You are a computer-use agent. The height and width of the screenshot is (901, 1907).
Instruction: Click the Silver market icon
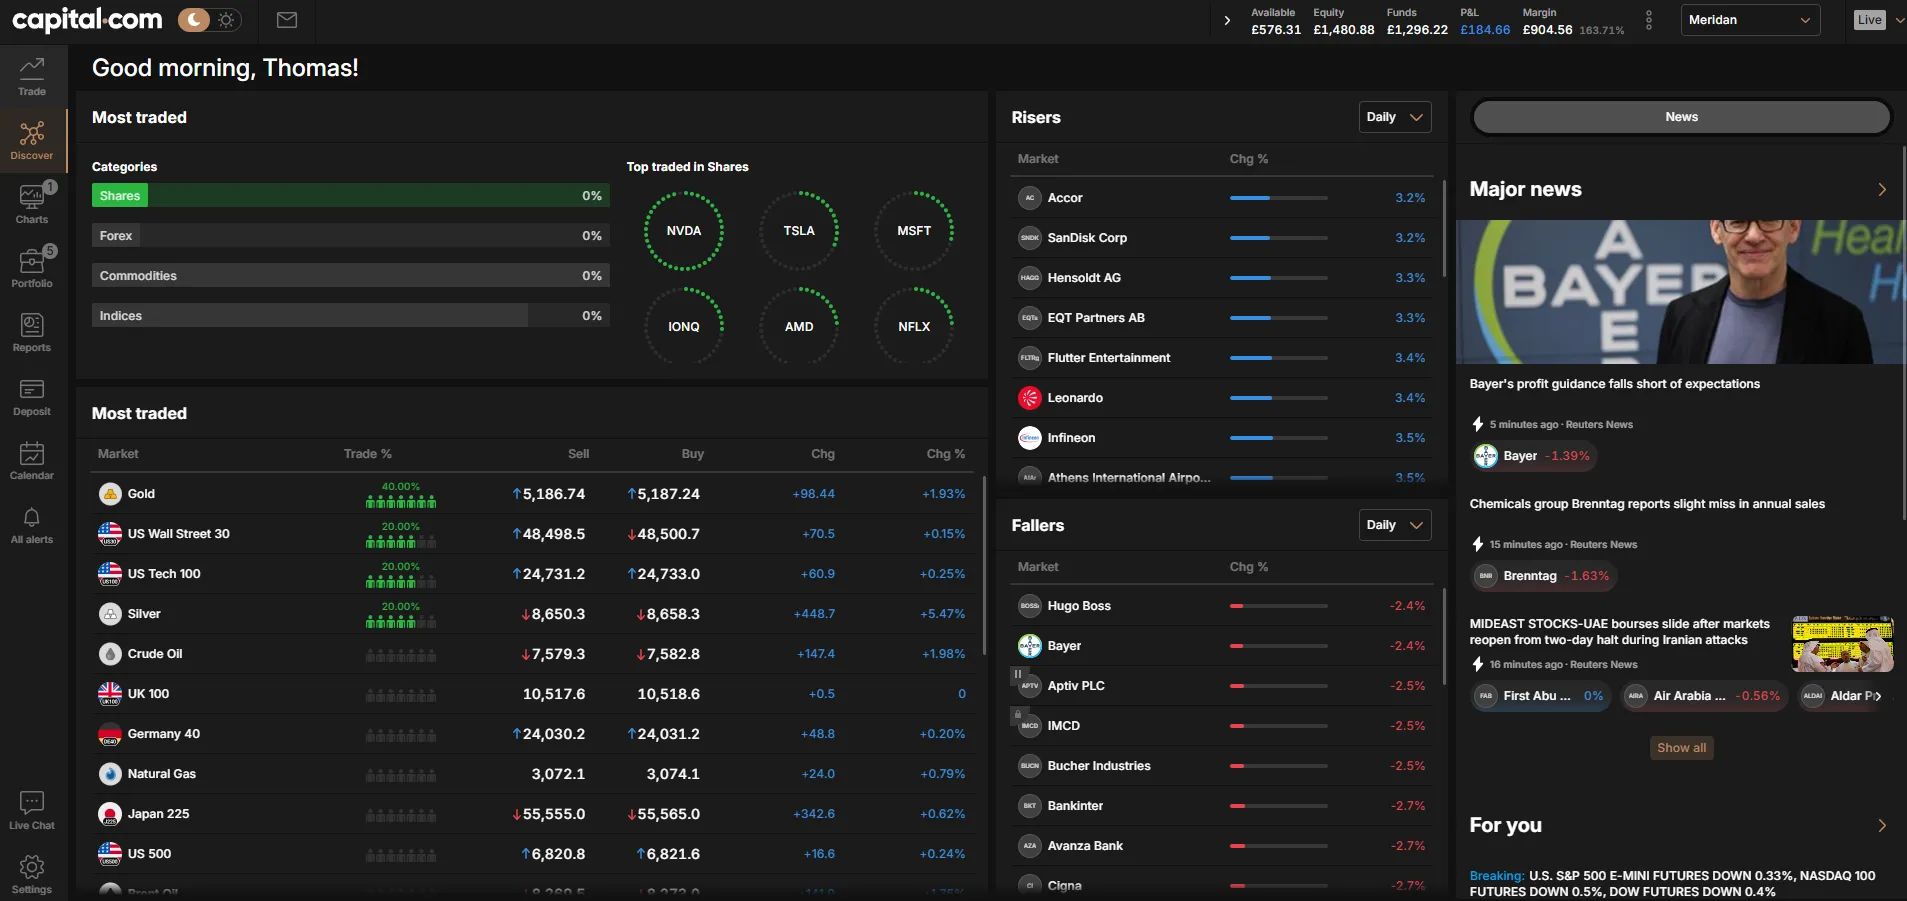click(x=110, y=614)
